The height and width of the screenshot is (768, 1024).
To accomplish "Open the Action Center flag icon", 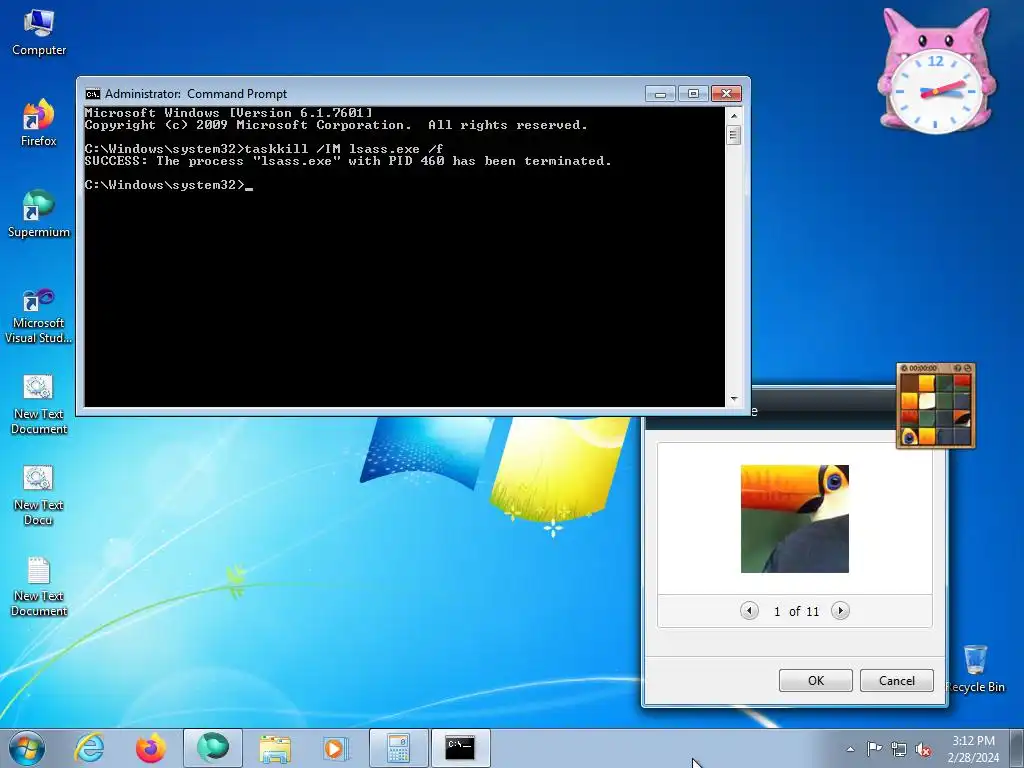I will coord(874,748).
